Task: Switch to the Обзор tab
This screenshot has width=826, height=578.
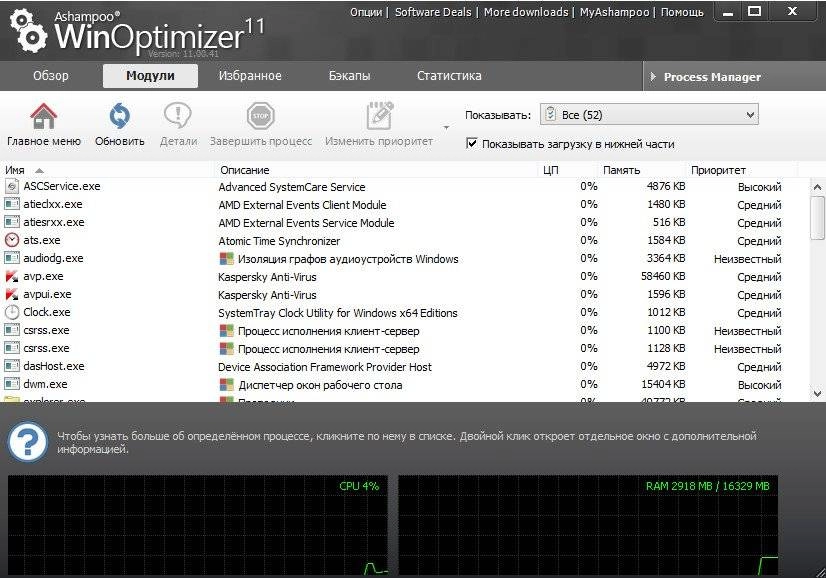Action: (x=51, y=75)
